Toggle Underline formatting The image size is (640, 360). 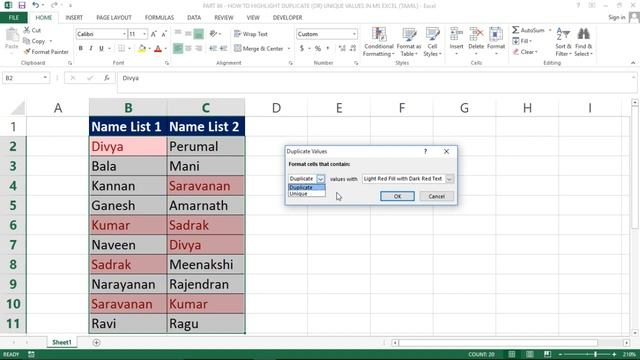tap(101, 48)
